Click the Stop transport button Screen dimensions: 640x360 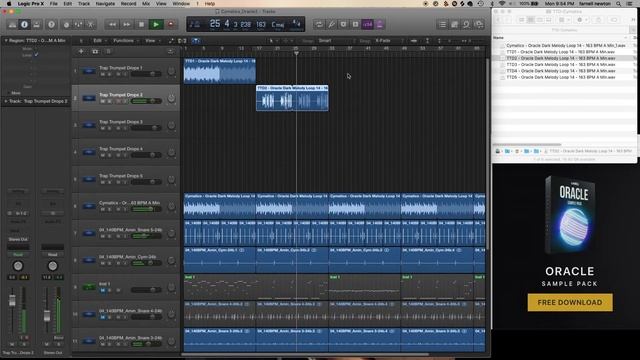141,24
